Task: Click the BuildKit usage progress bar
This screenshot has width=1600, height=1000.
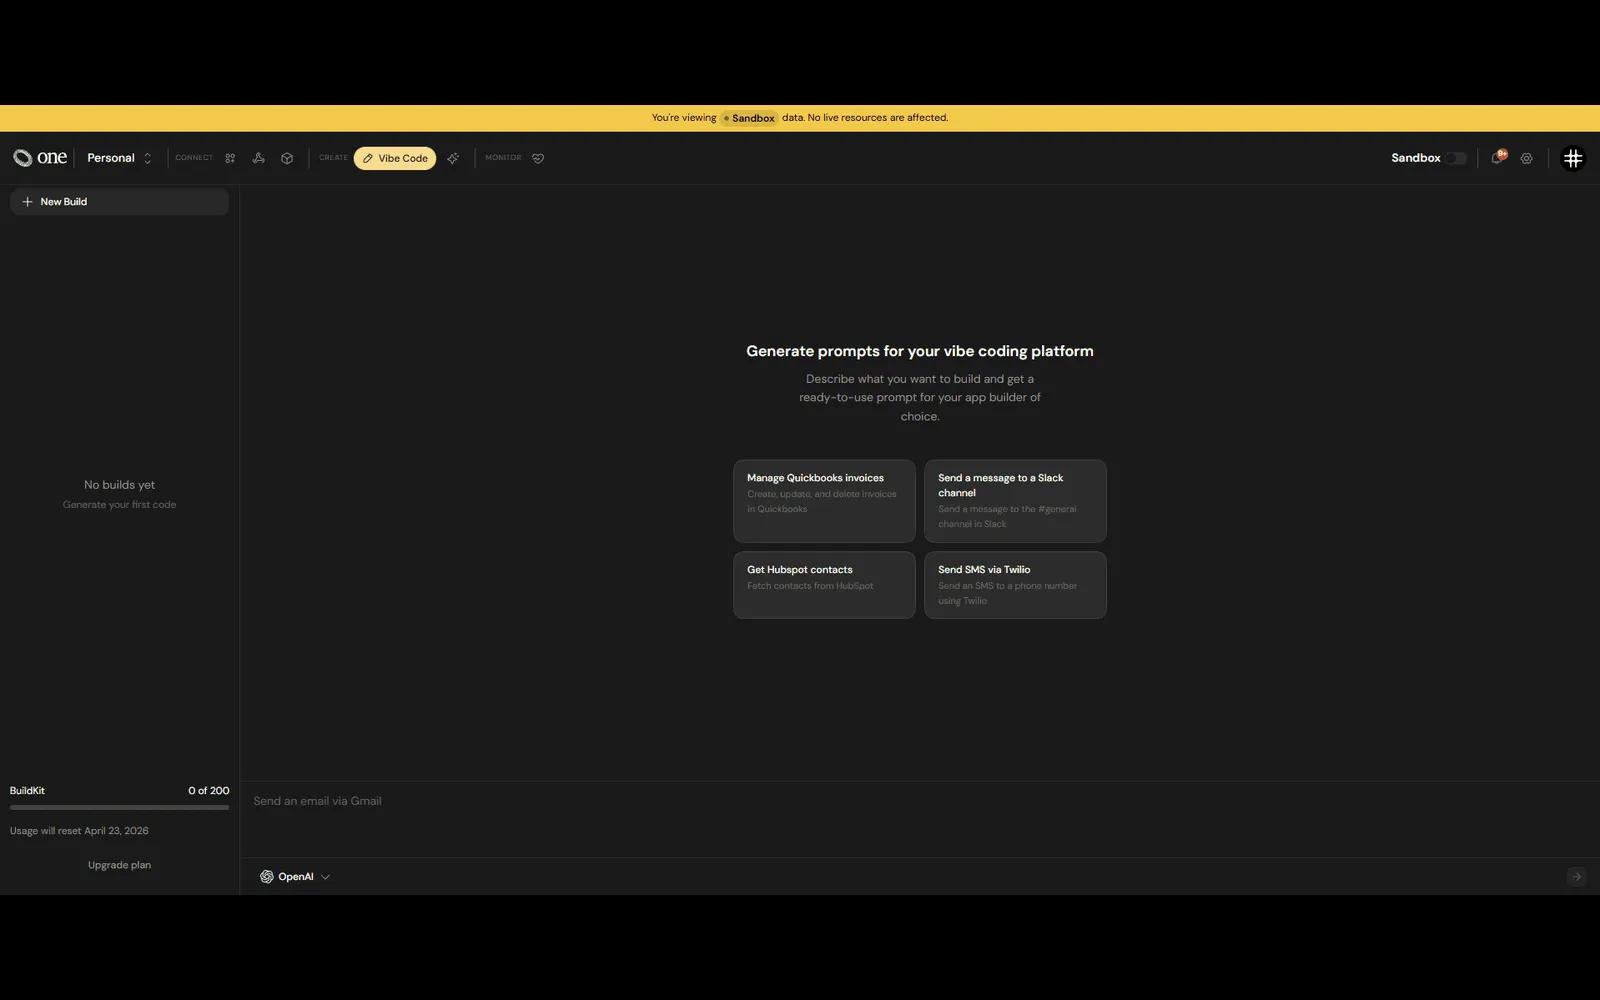Action: point(119,807)
